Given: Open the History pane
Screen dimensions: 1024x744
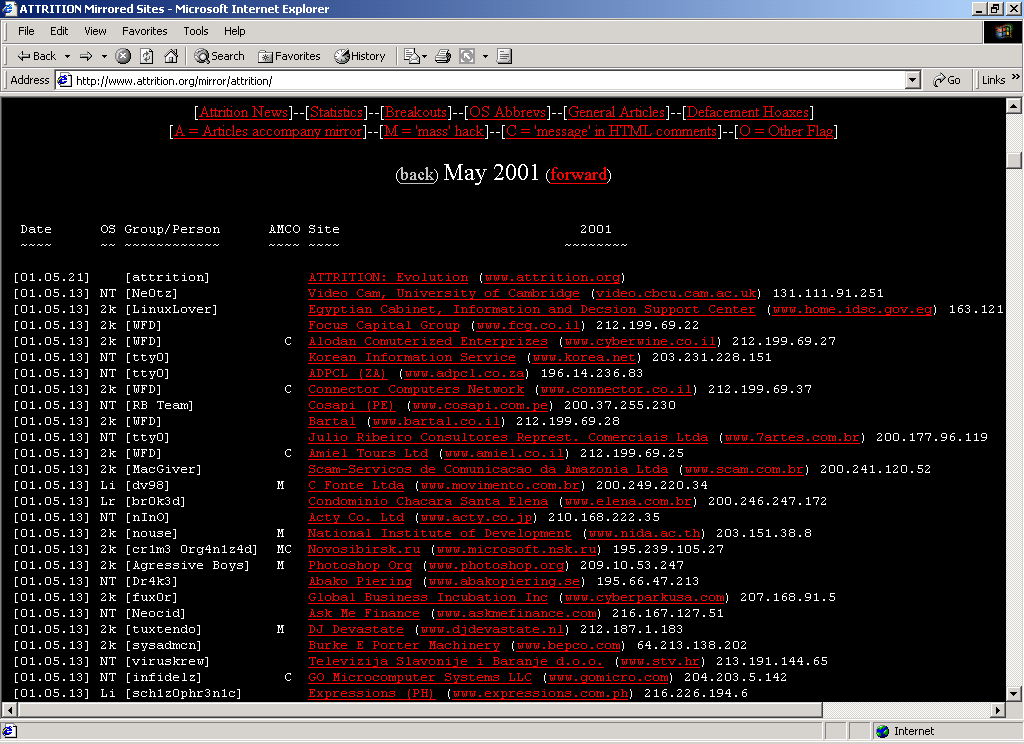Looking at the screenshot, I should click(360, 56).
